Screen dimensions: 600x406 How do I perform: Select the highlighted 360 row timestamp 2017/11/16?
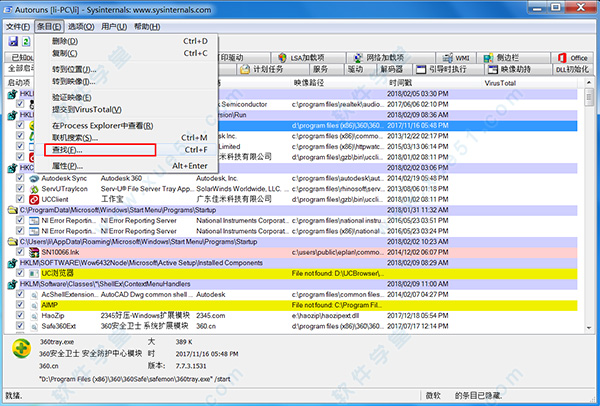click(417, 126)
